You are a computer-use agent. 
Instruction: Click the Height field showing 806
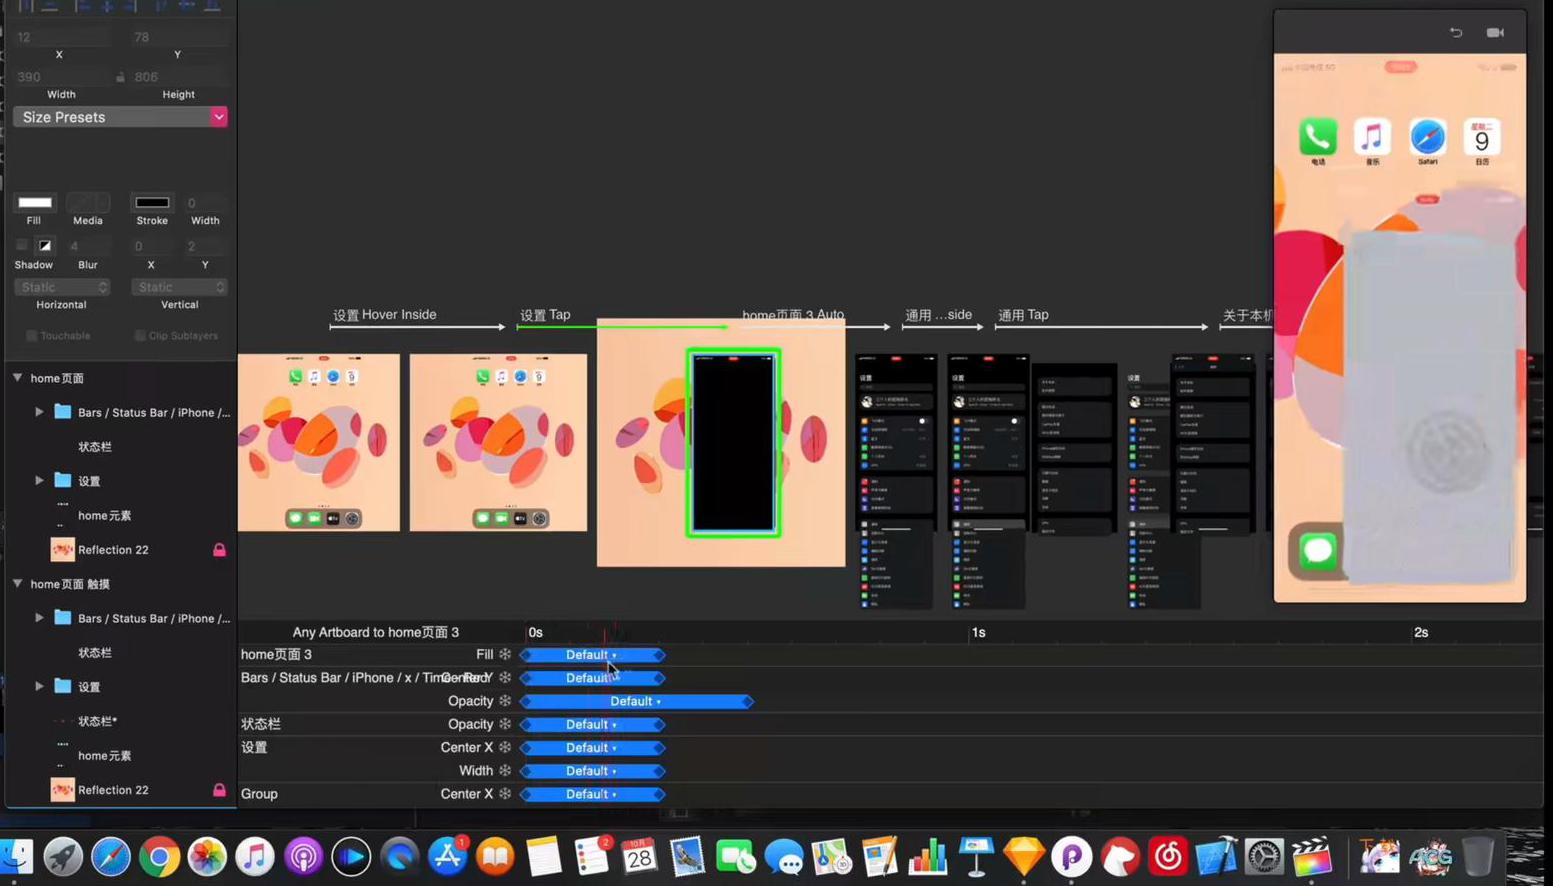pos(178,77)
